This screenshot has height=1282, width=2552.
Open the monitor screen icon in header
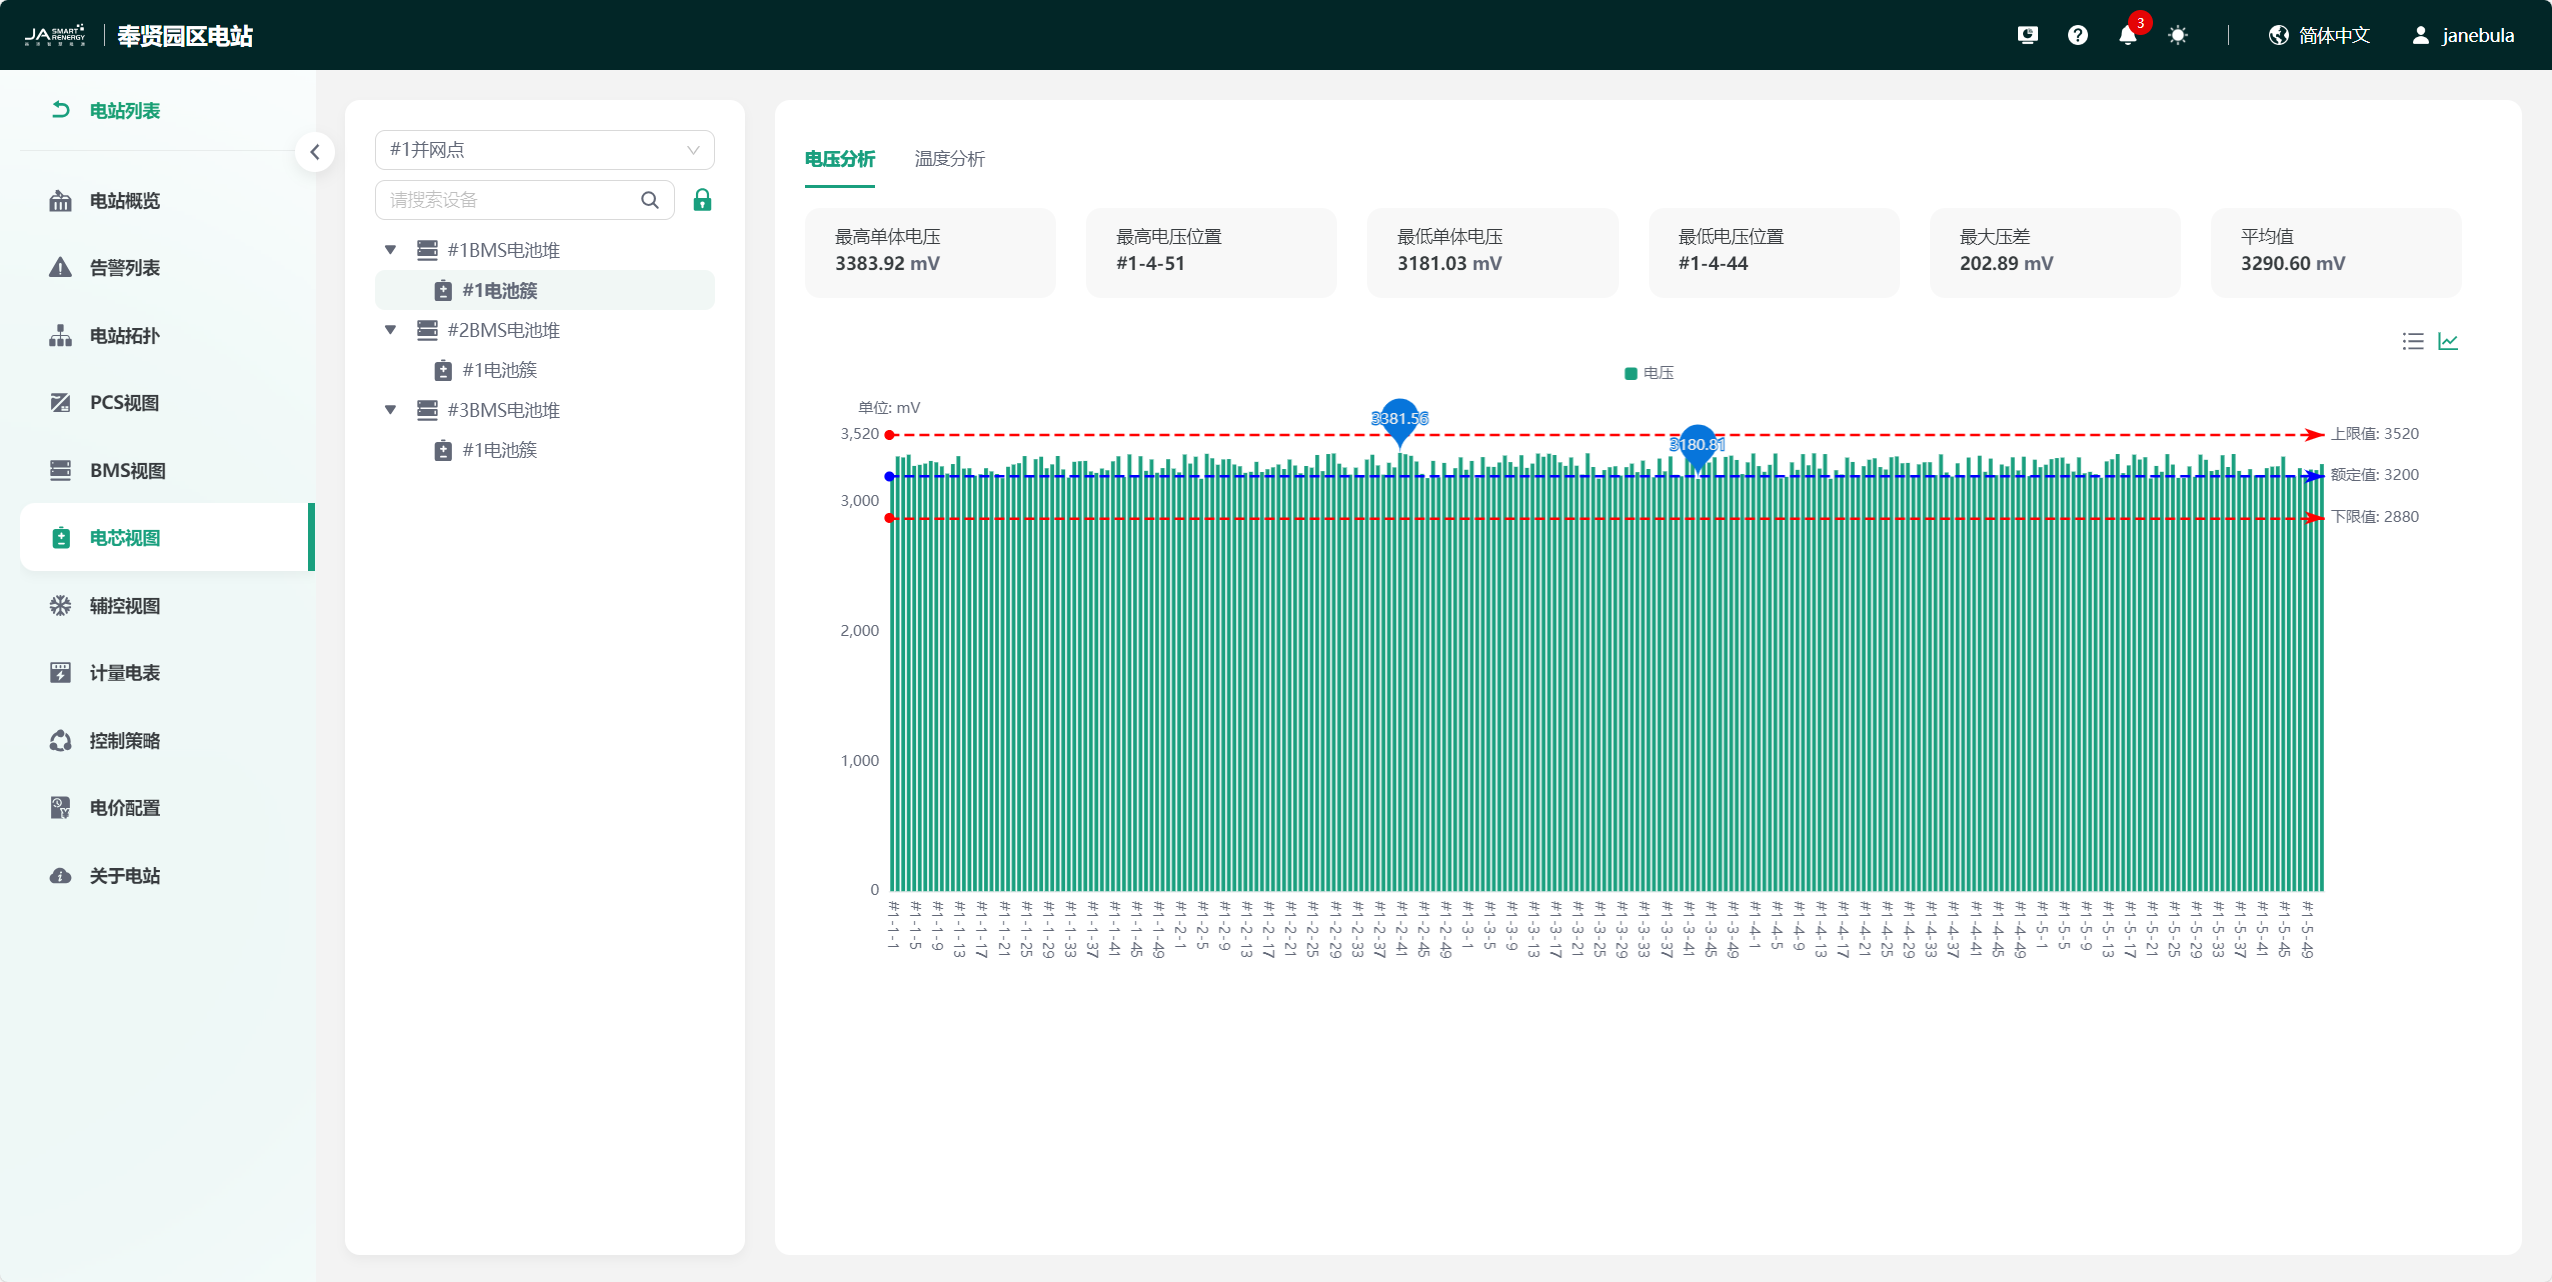point(2027,36)
